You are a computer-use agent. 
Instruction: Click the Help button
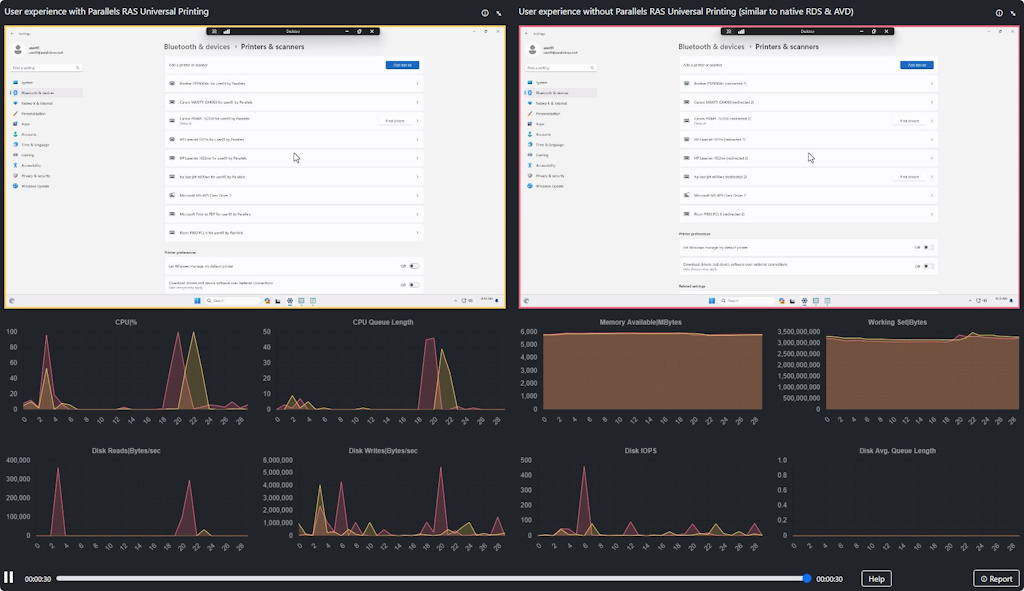click(x=876, y=579)
